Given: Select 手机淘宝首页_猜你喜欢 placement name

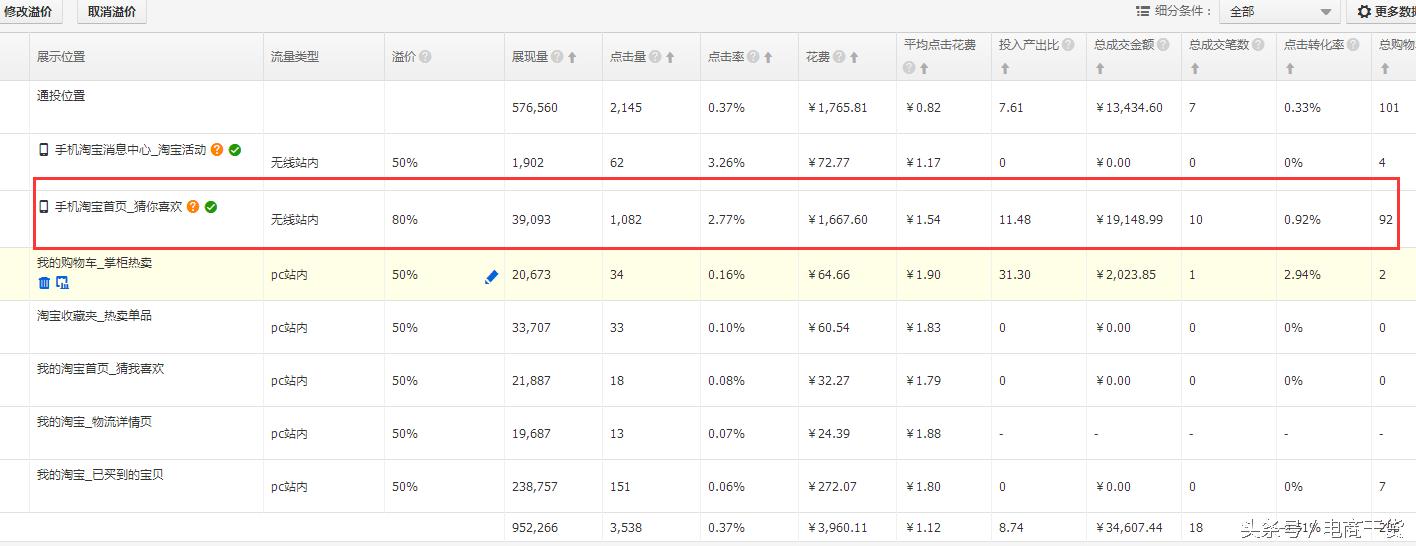Looking at the screenshot, I should pos(118,207).
